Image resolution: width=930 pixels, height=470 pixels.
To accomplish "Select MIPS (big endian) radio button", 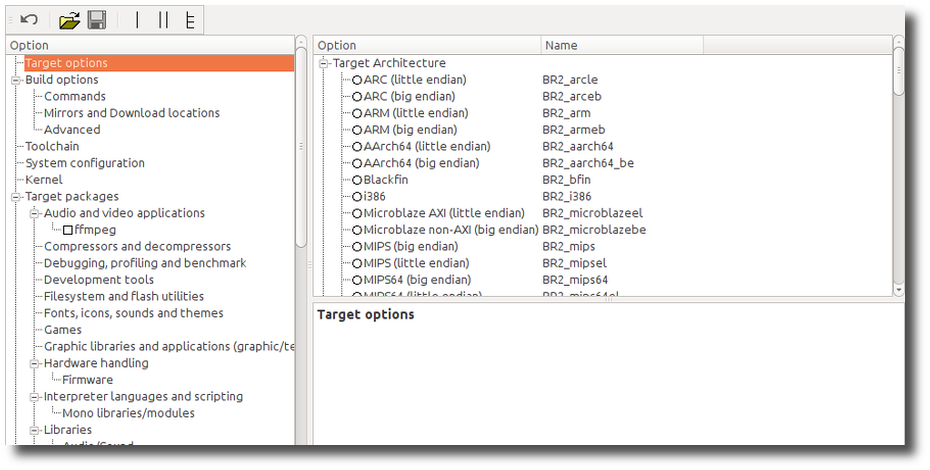I will click(x=357, y=247).
